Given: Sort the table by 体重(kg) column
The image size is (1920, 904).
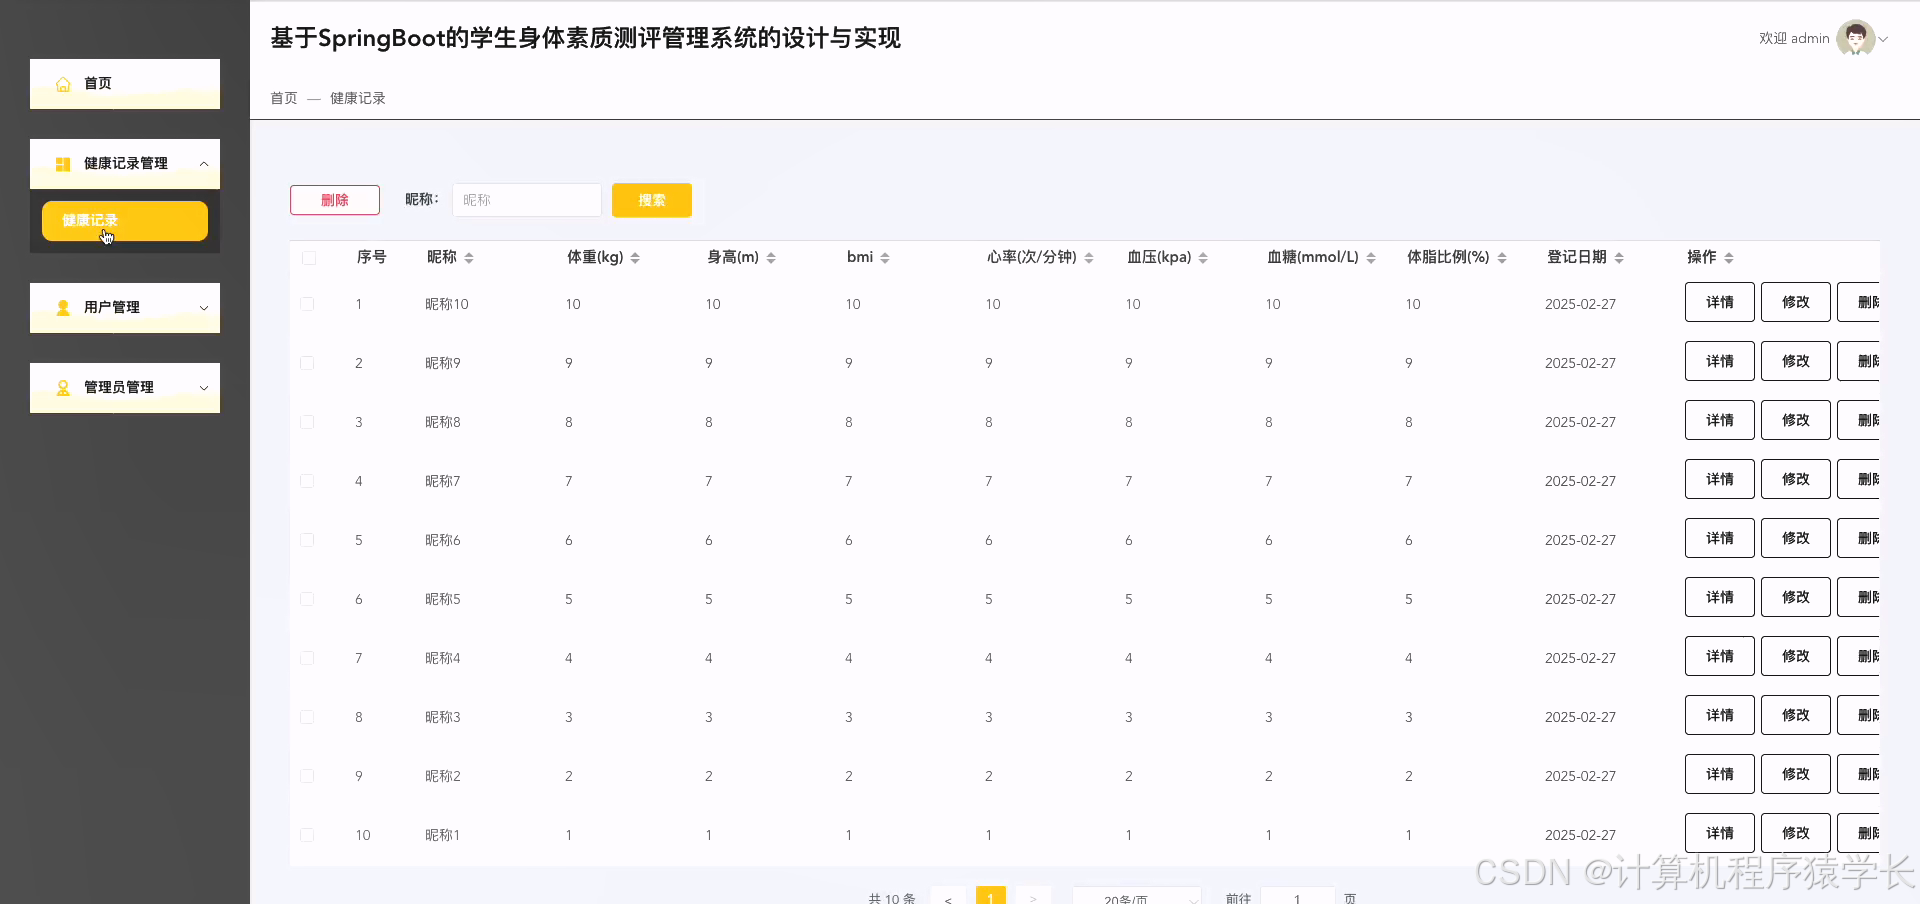Looking at the screenshot, I should (x=637, y=257).
